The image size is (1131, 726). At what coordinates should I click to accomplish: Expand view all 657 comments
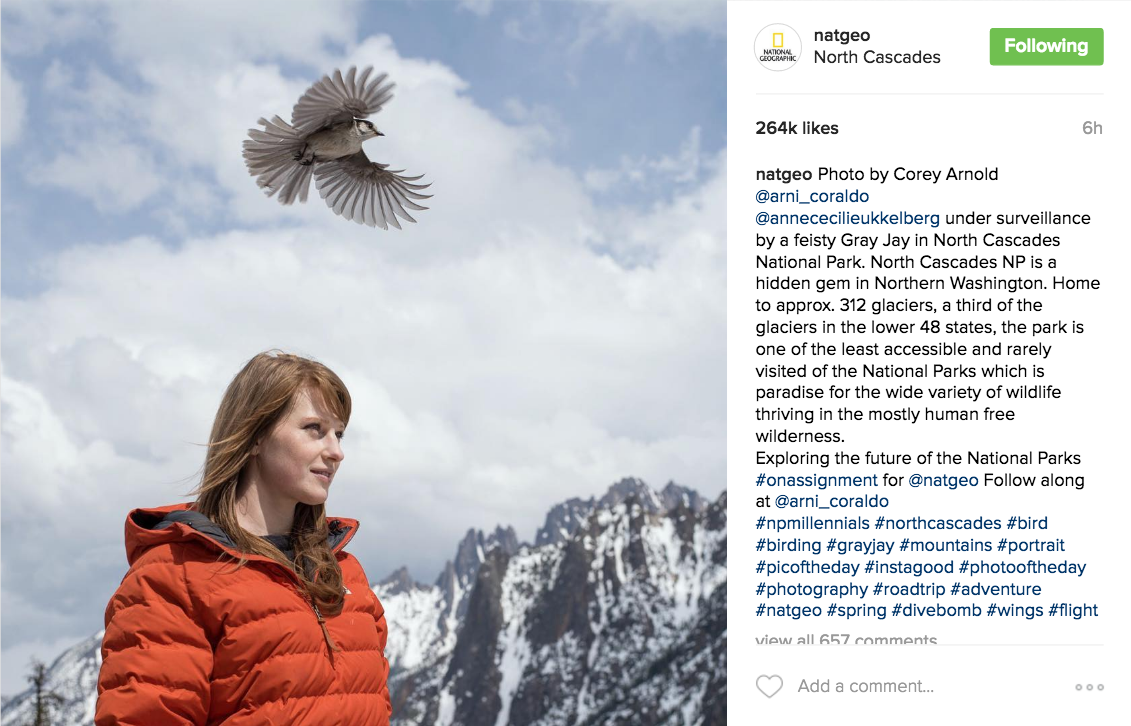[x=846, y=639]
